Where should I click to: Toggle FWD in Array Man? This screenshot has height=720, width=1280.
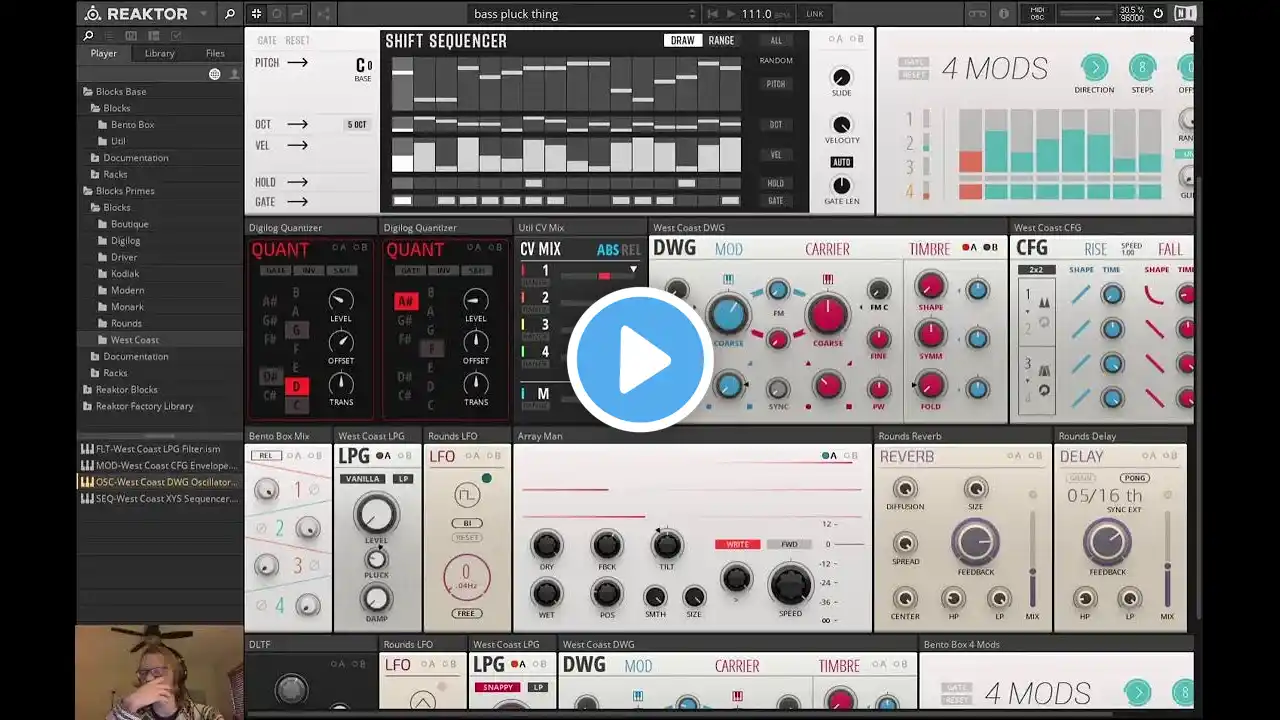click(x=789, y=545)
